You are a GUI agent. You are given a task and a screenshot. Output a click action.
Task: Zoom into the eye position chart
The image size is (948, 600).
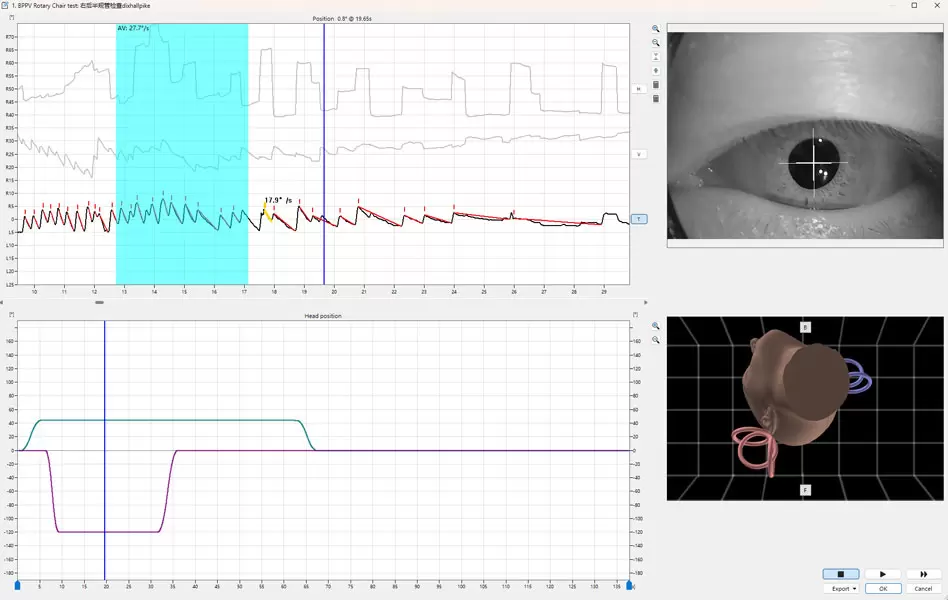[655, 30]
